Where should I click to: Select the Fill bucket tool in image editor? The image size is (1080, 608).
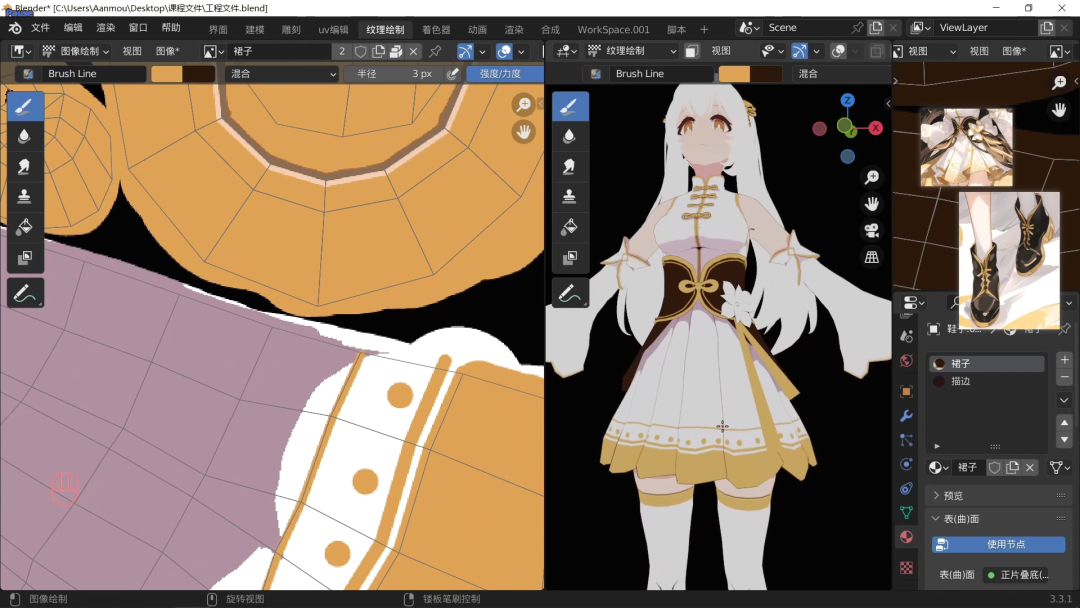25,227
